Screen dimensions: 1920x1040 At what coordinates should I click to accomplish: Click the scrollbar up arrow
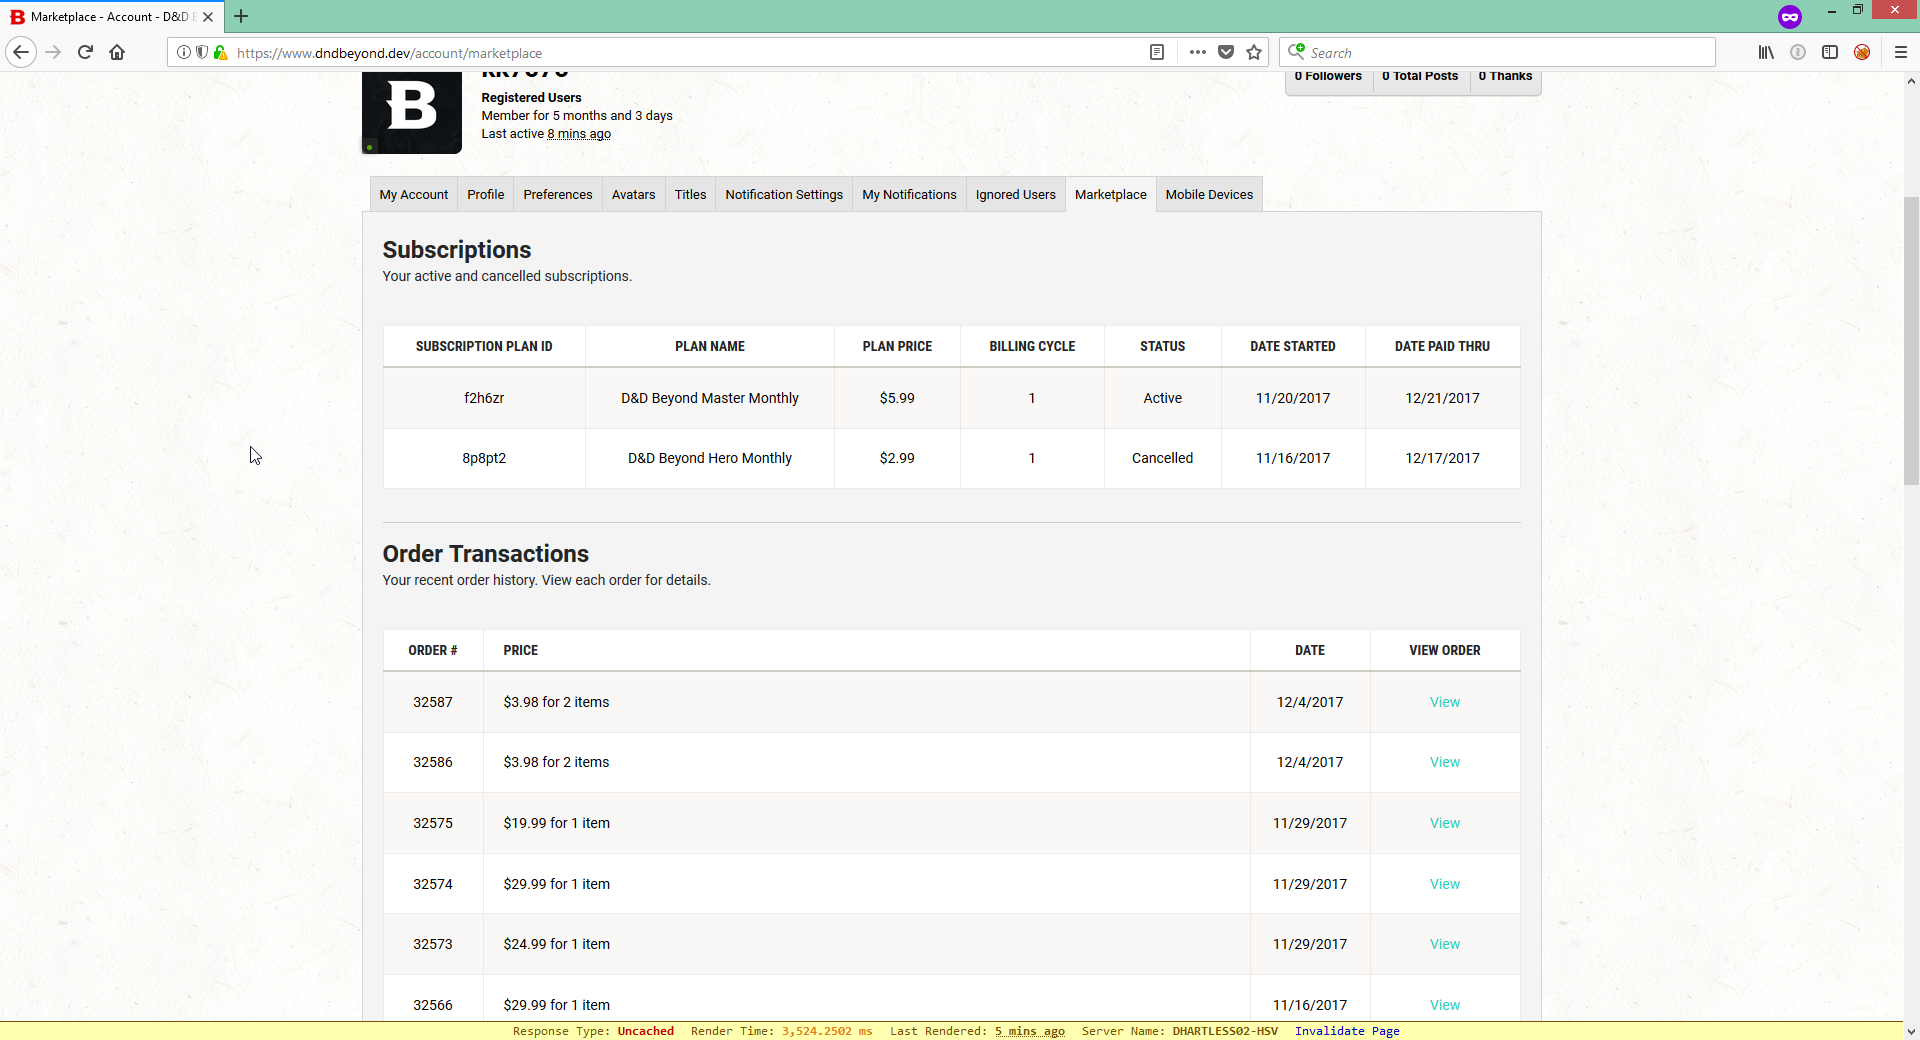(x=1911, y=81)
